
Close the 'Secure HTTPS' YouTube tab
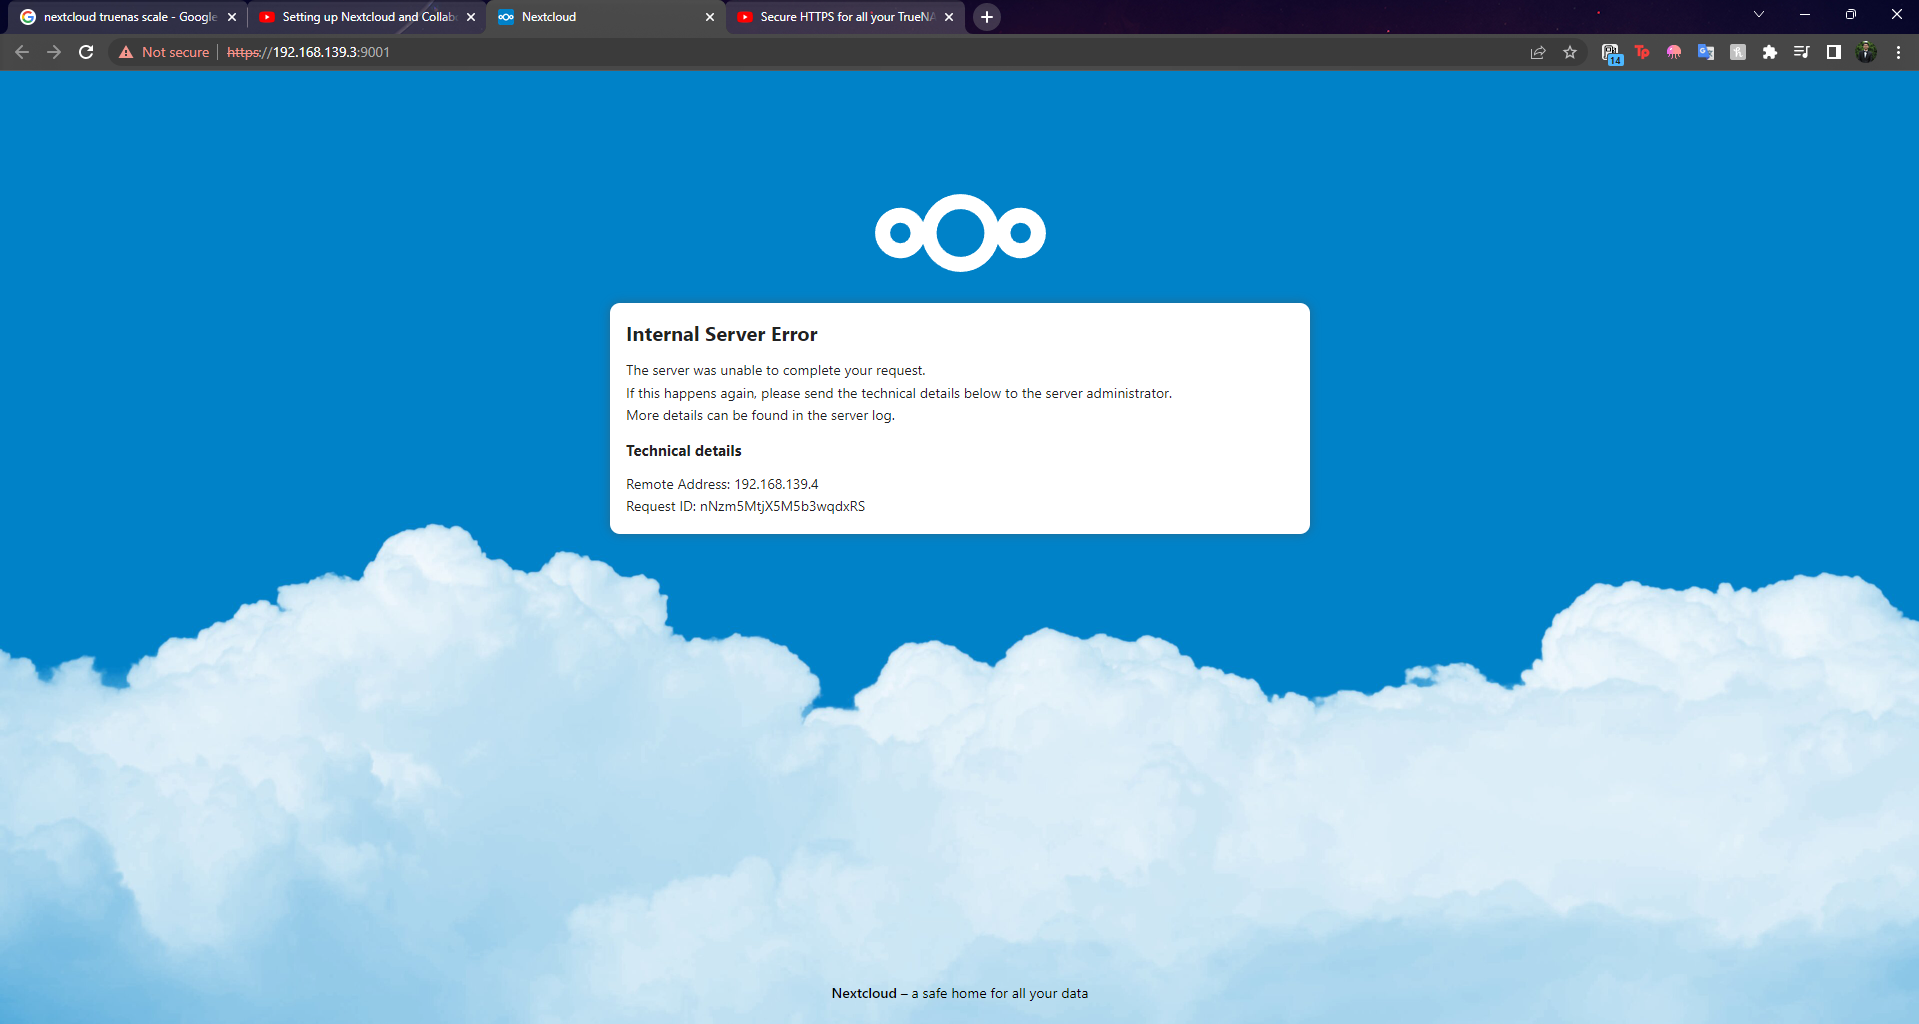pos(949,17)
